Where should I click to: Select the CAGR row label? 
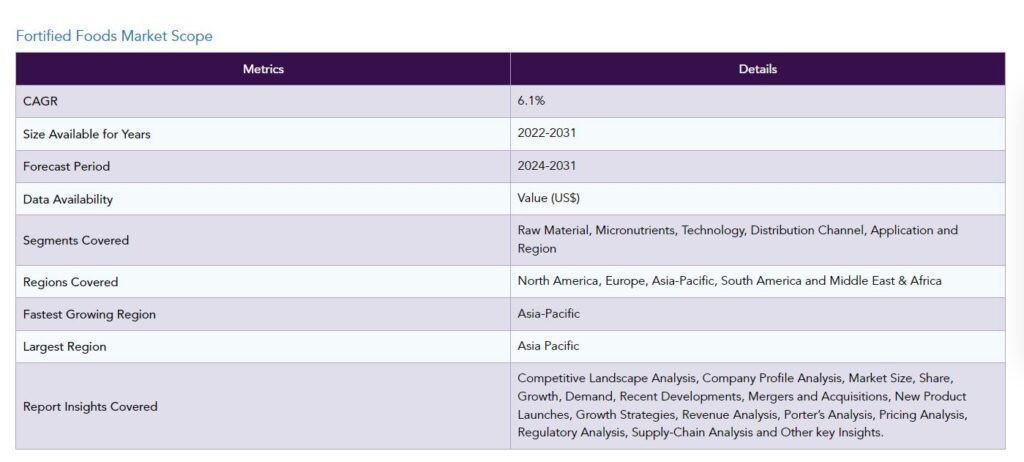click(x=39, y=101)
